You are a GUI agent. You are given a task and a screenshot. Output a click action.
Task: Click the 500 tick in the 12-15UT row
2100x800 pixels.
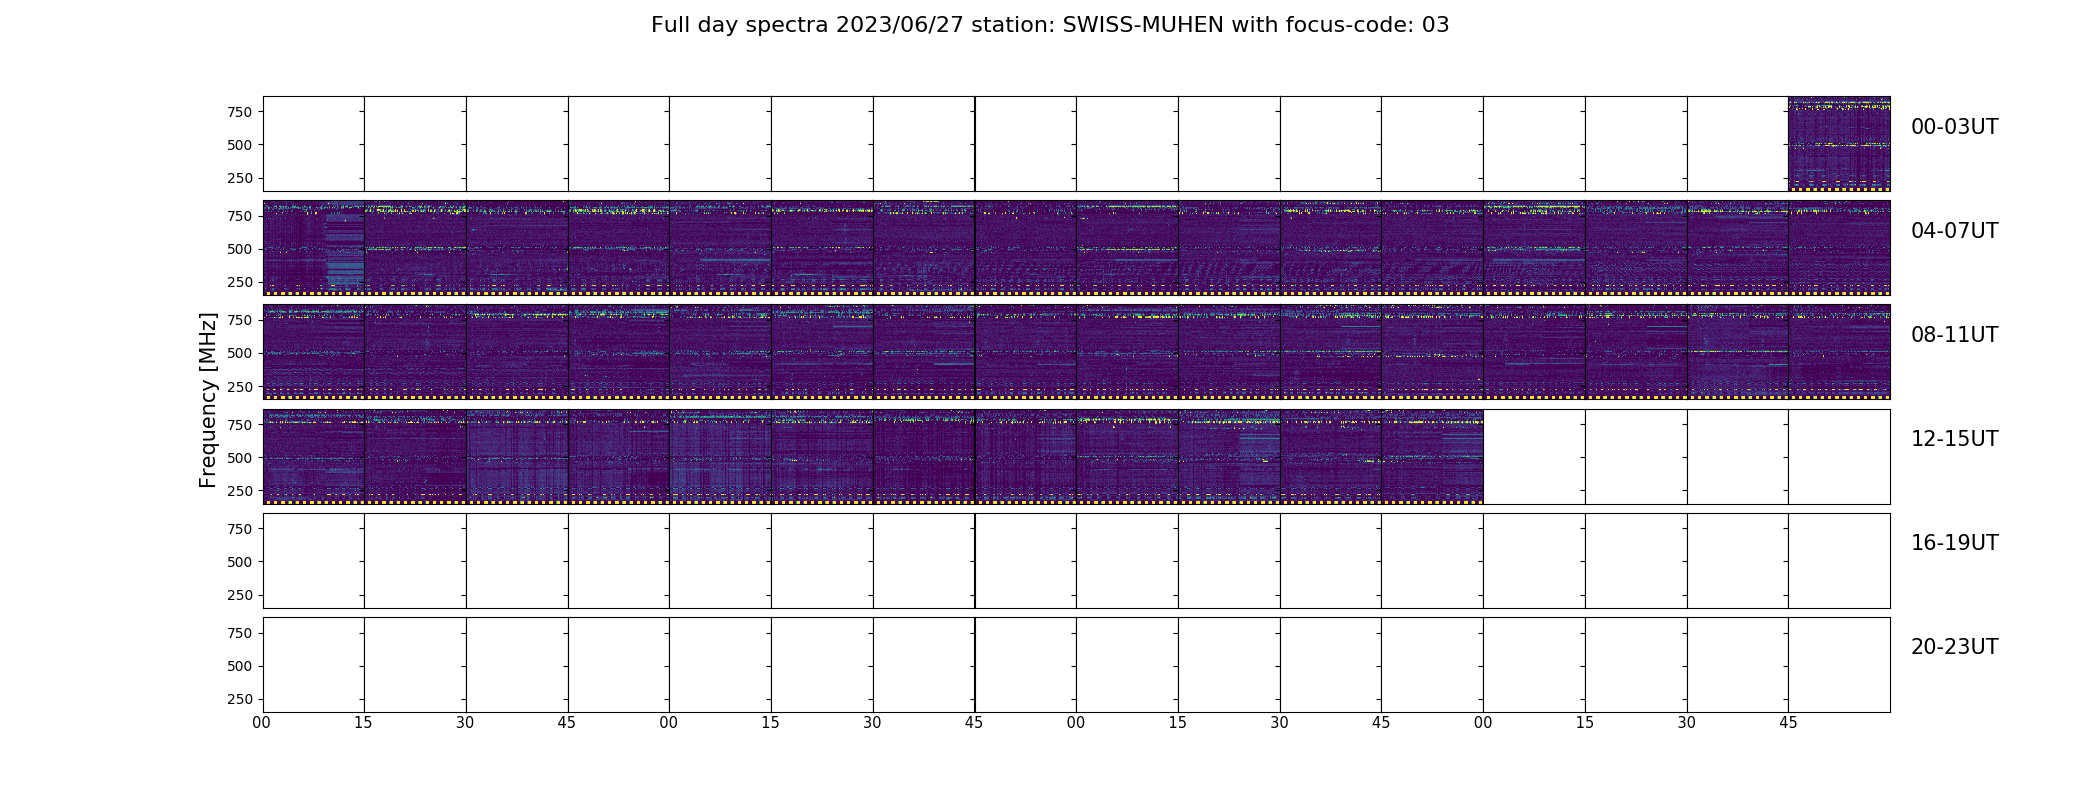point(239,458)
